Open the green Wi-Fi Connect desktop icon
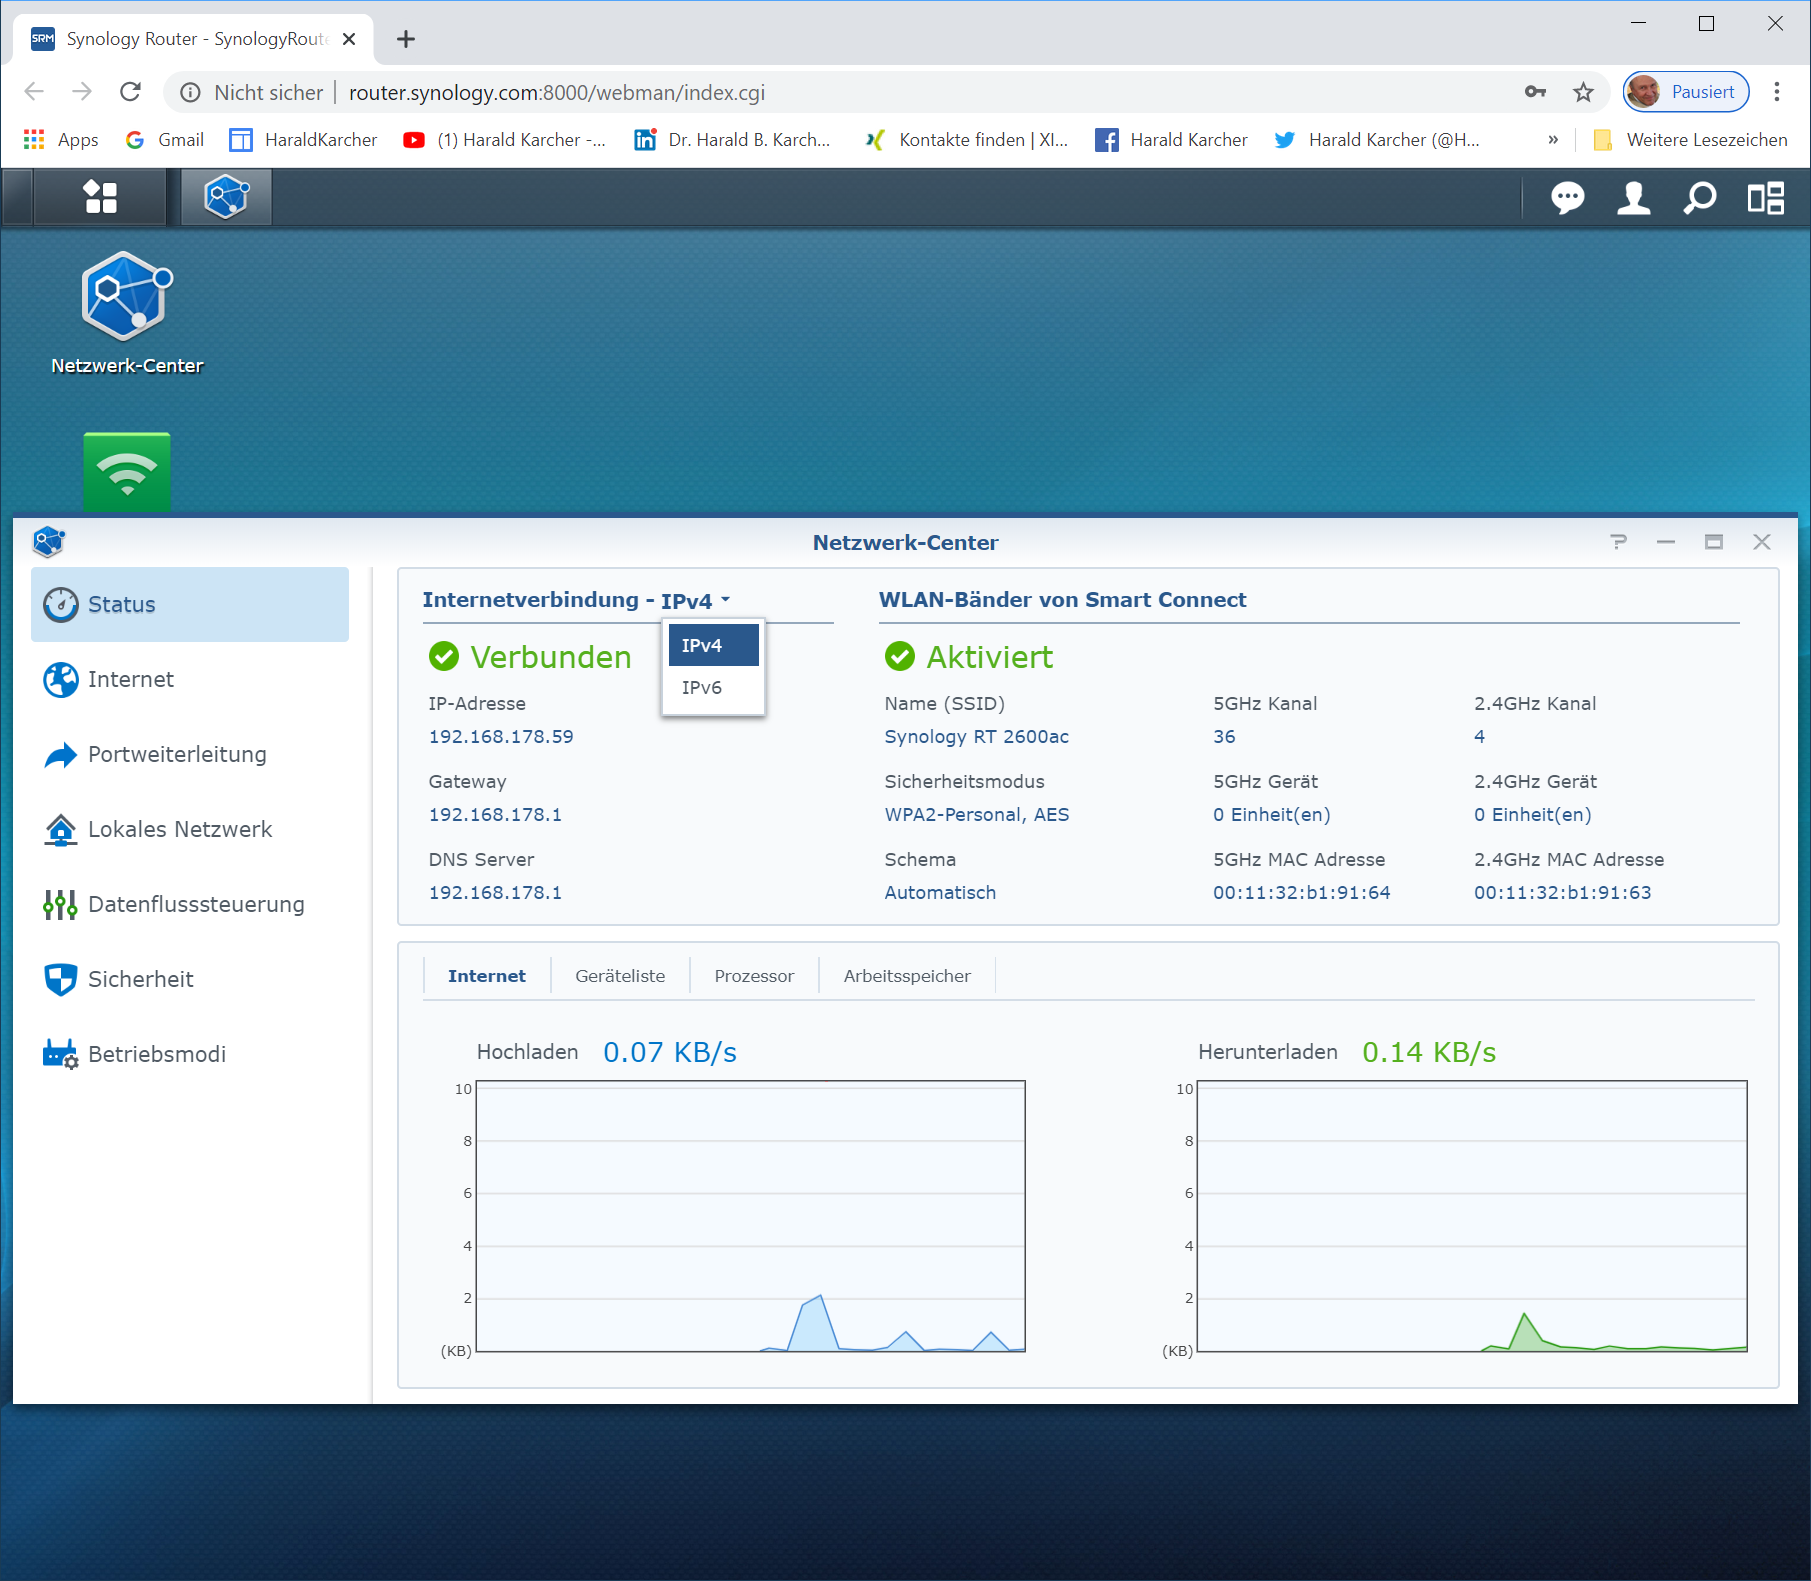 point(127,471)
